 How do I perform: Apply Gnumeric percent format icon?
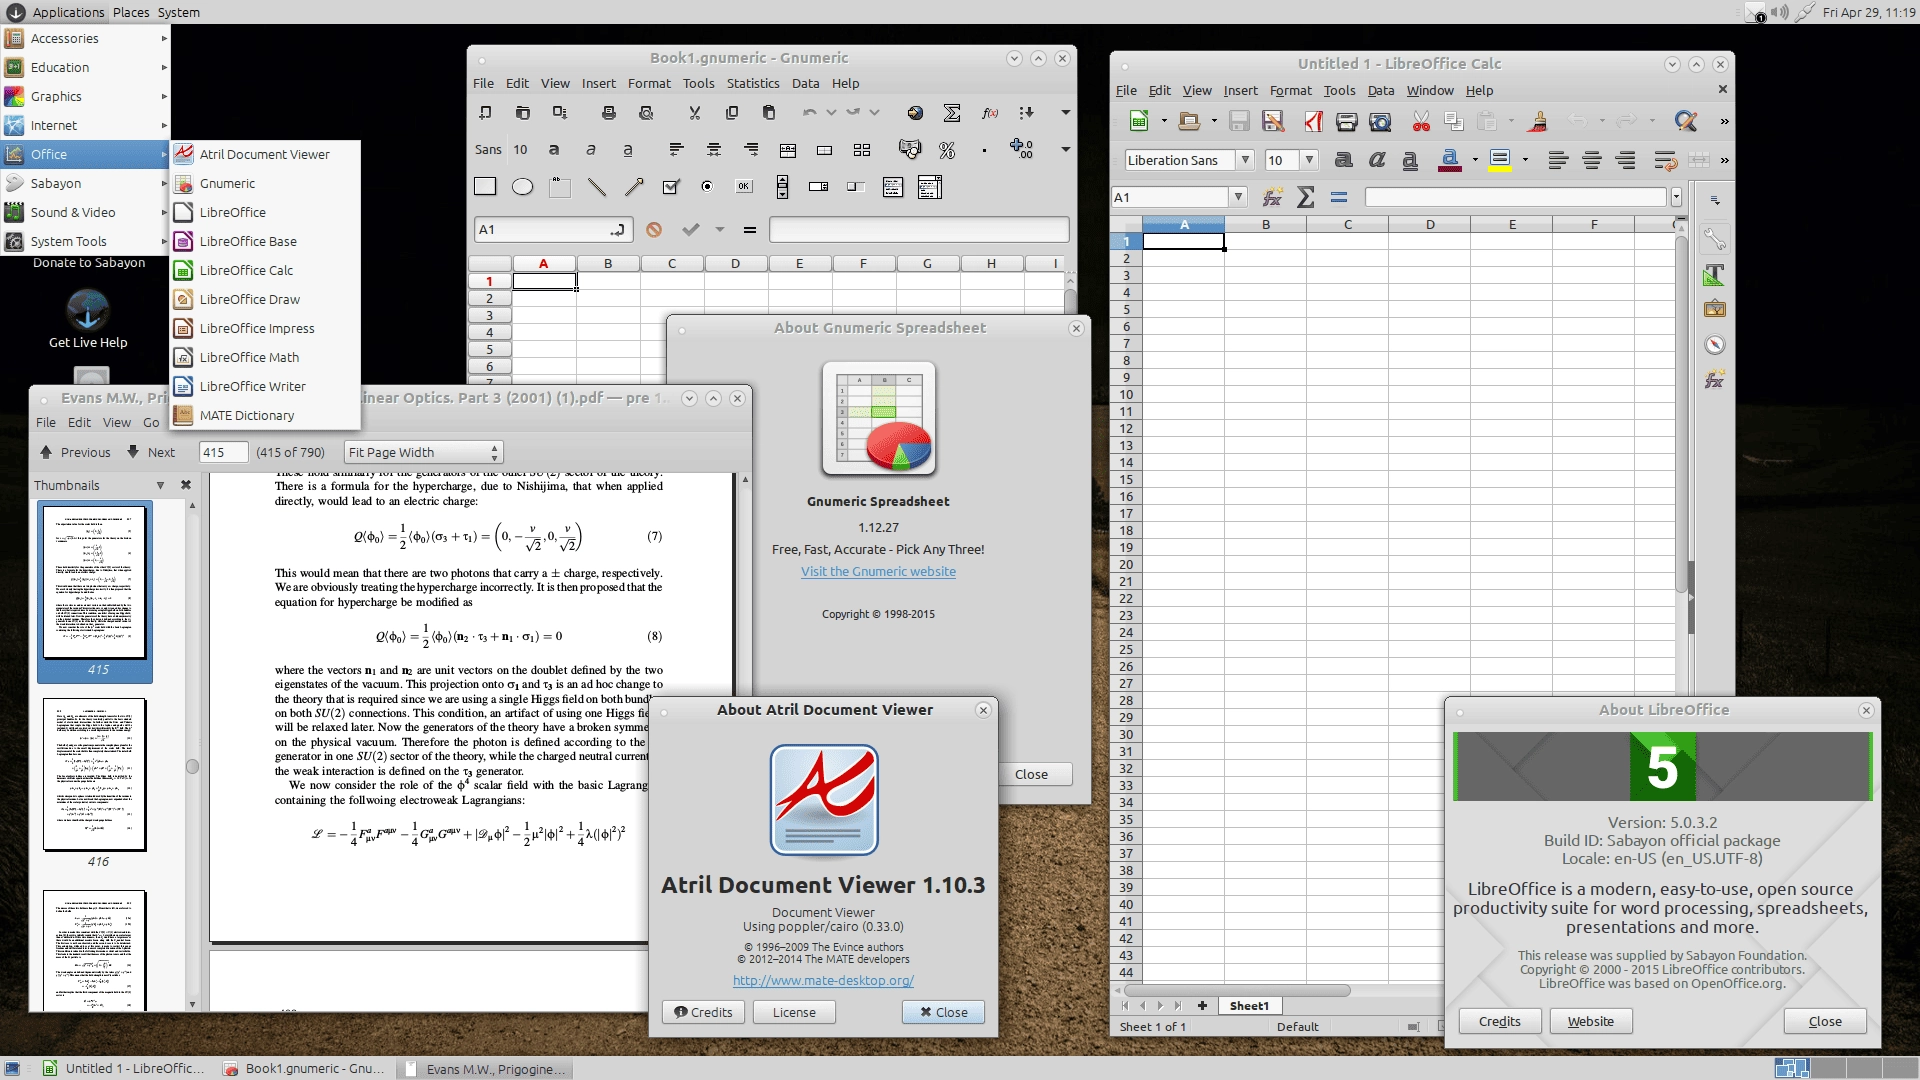coord(947,150)
